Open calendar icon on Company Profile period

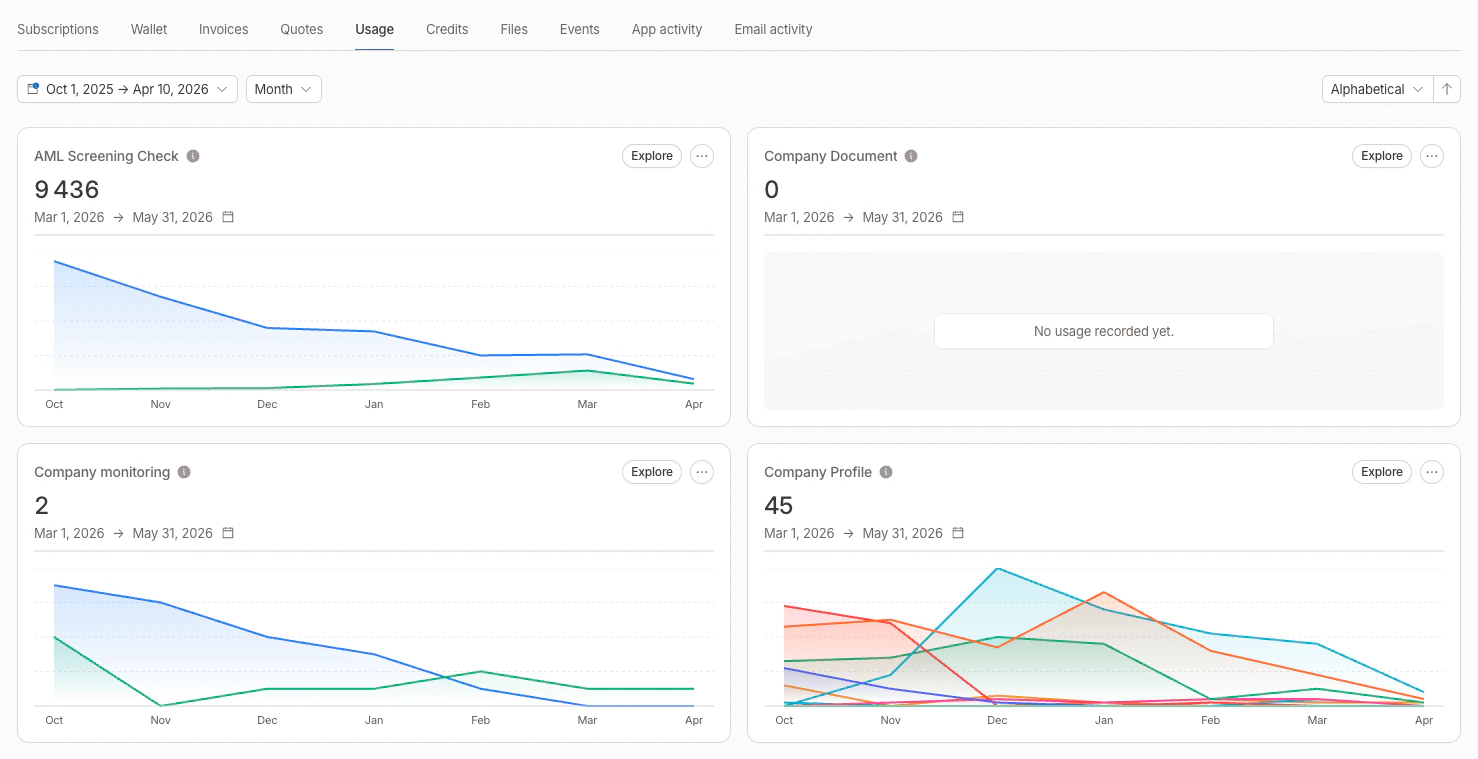coord(958,533)
